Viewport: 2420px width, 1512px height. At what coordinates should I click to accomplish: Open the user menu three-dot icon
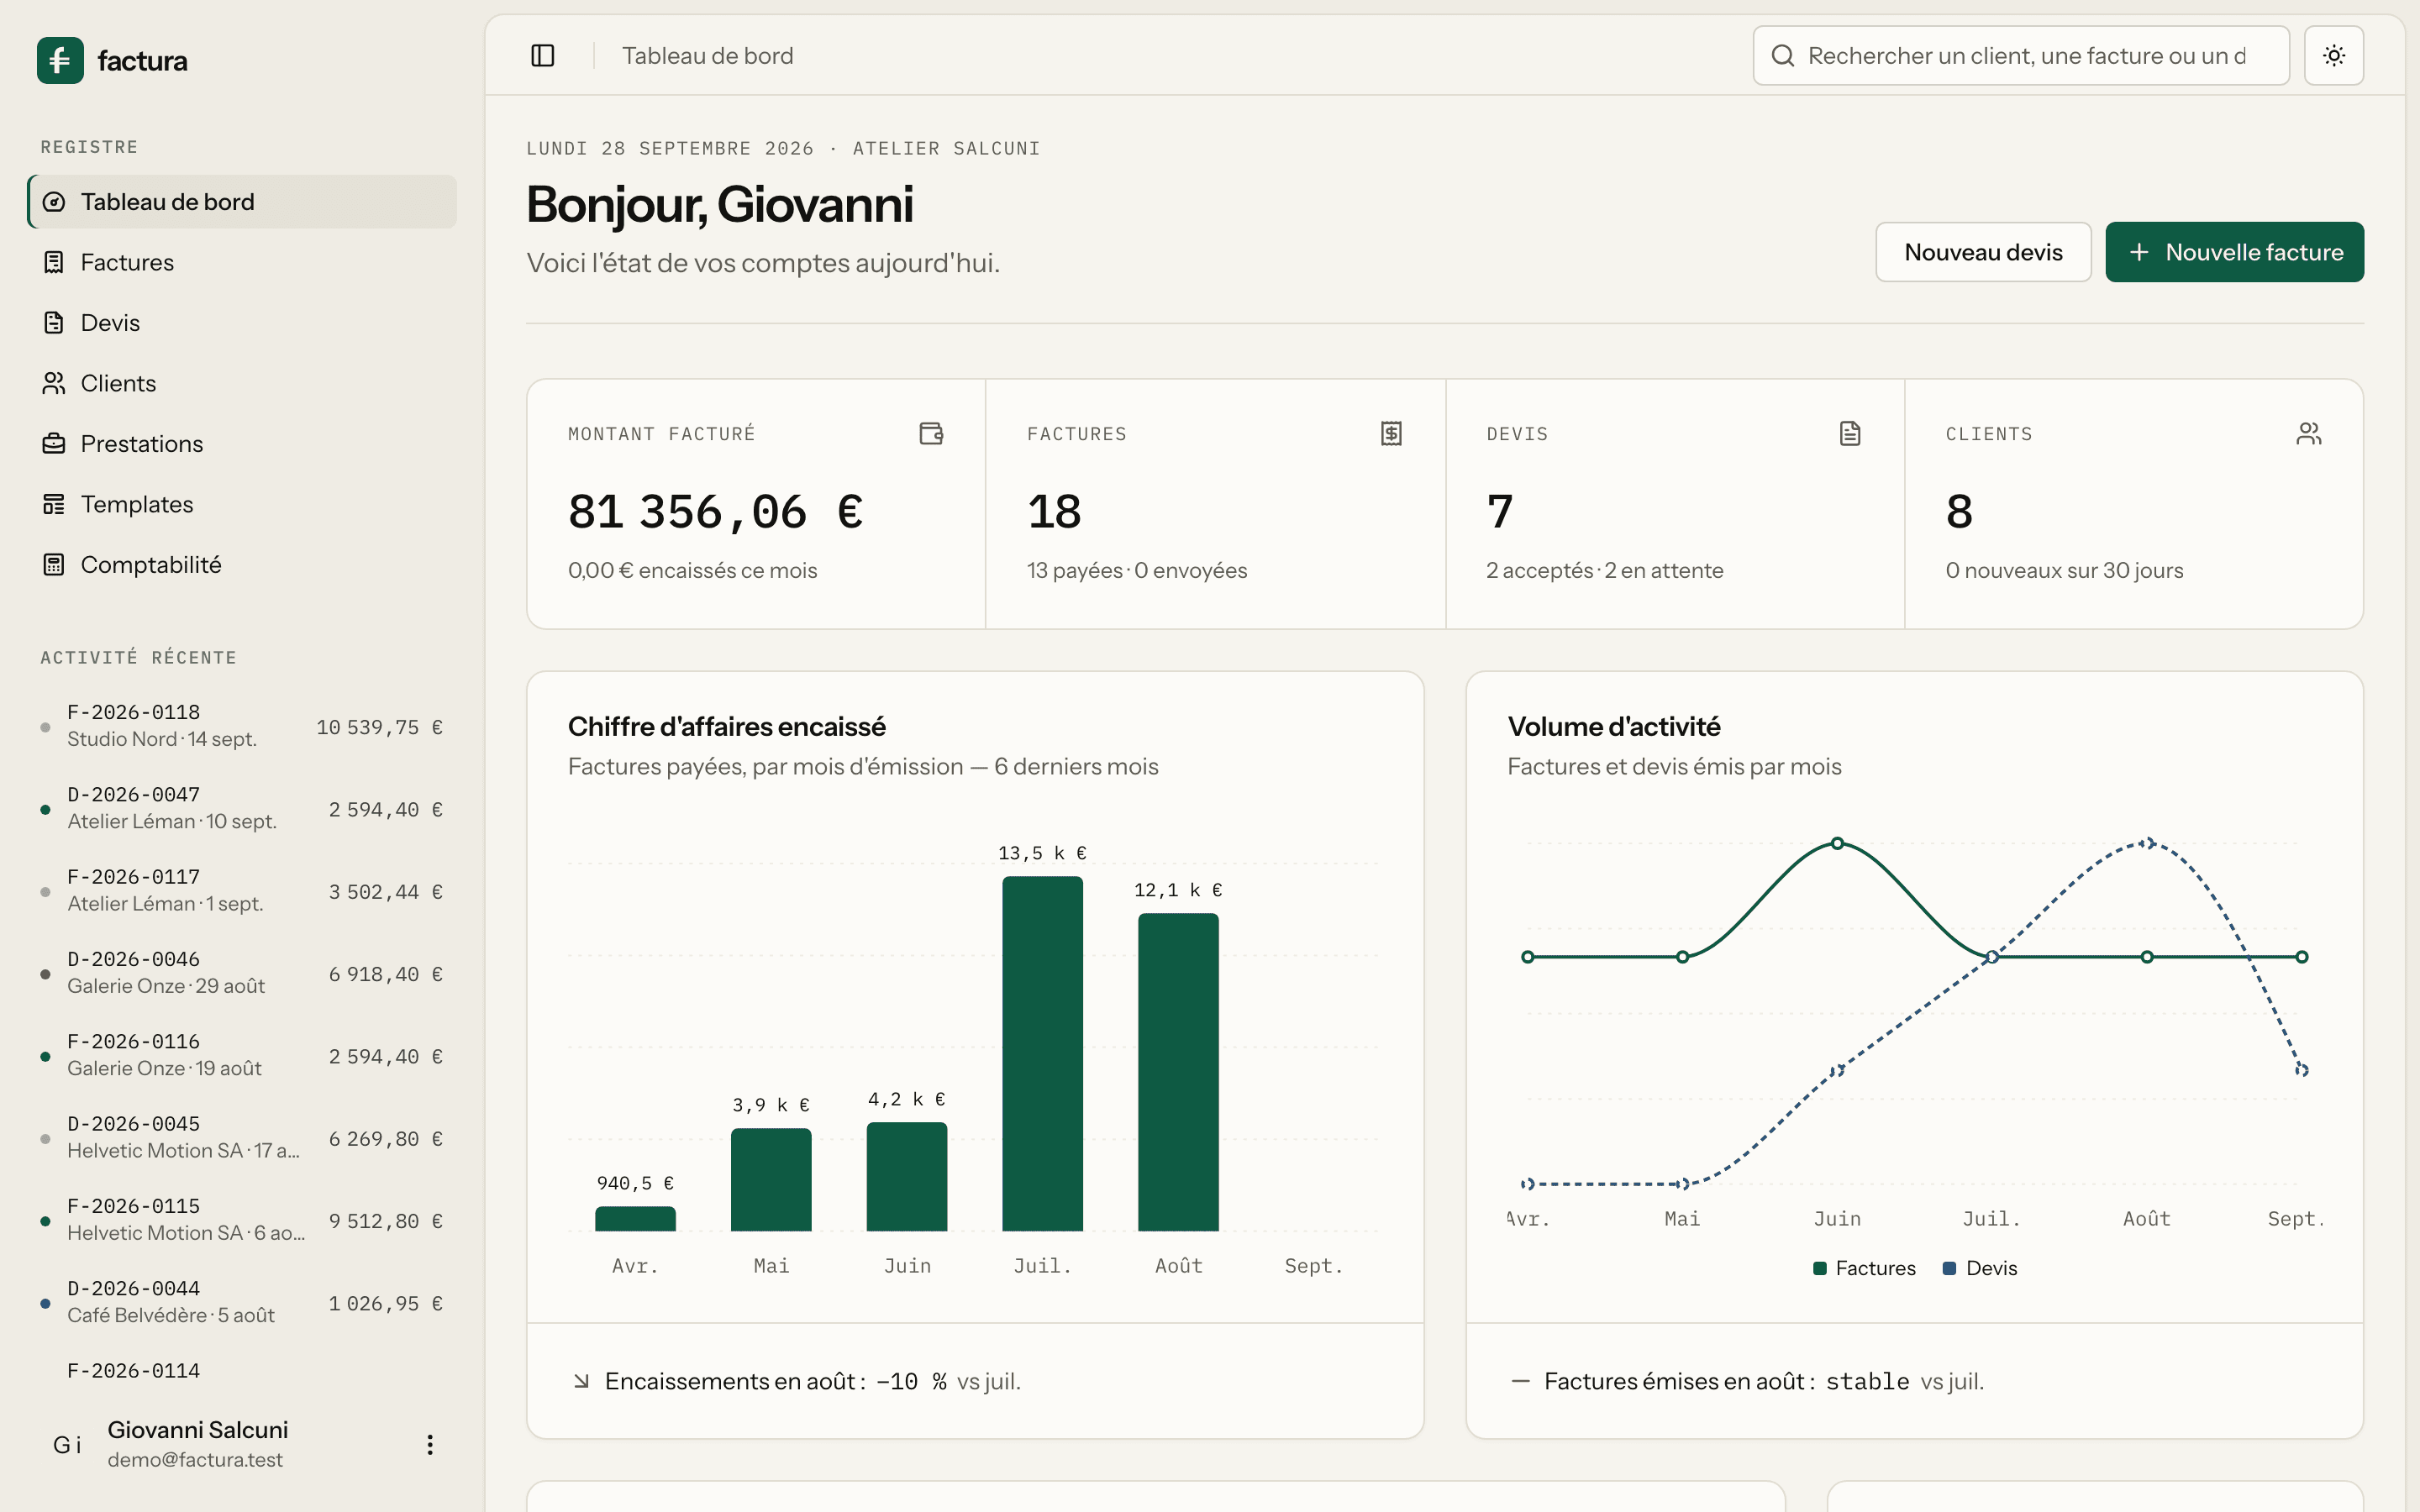[x=430, y=1444]
